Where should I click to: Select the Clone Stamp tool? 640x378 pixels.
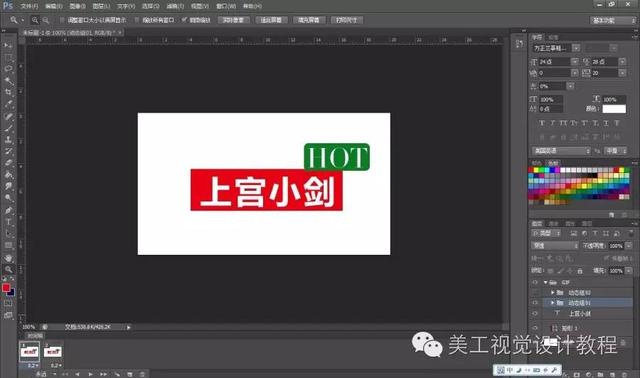point(8,140)
